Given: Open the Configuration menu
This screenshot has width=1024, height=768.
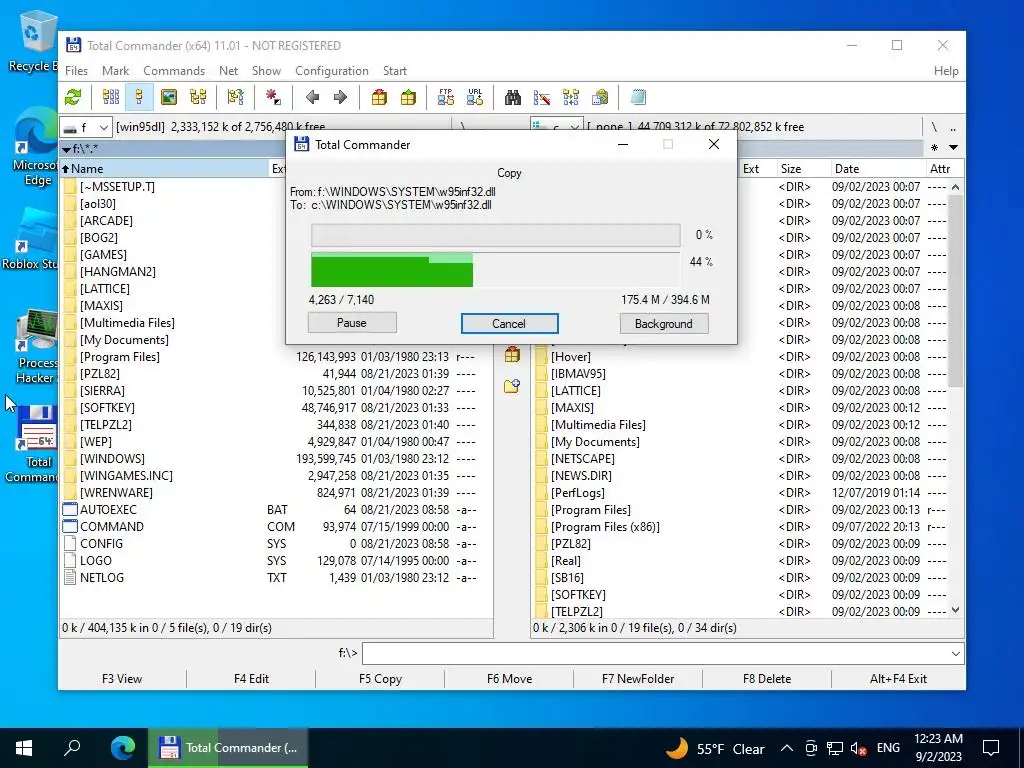Looking at the screenshot, I should click(332, 71).
